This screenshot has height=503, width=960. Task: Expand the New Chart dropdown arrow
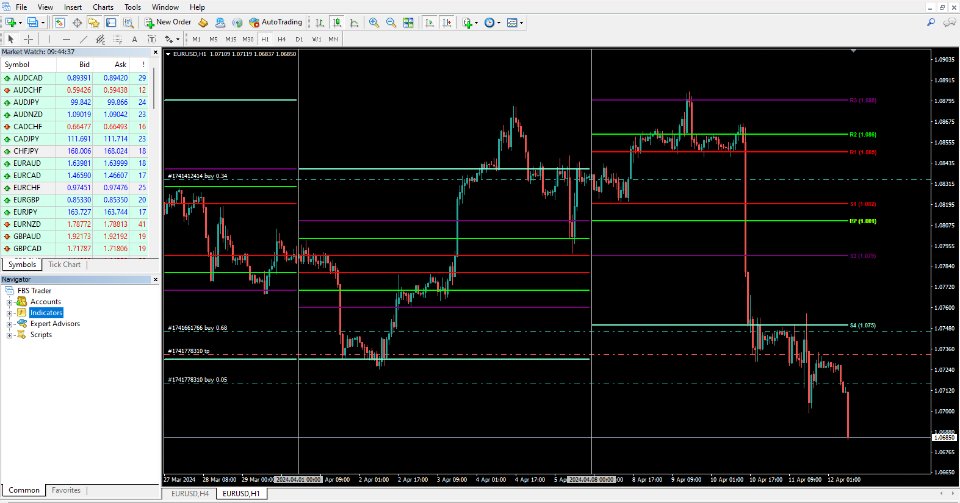pos(20,23)
